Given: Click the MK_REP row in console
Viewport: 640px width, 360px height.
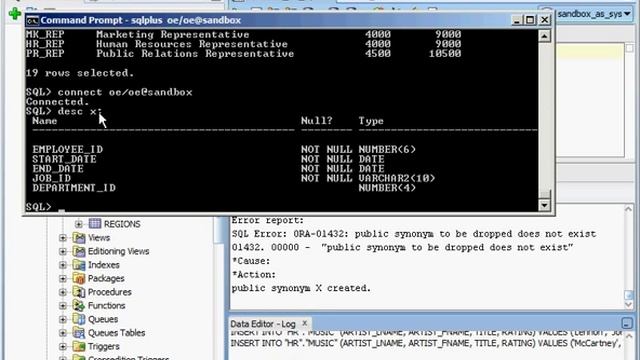Looking at the screenshot, I should (244, 35).
